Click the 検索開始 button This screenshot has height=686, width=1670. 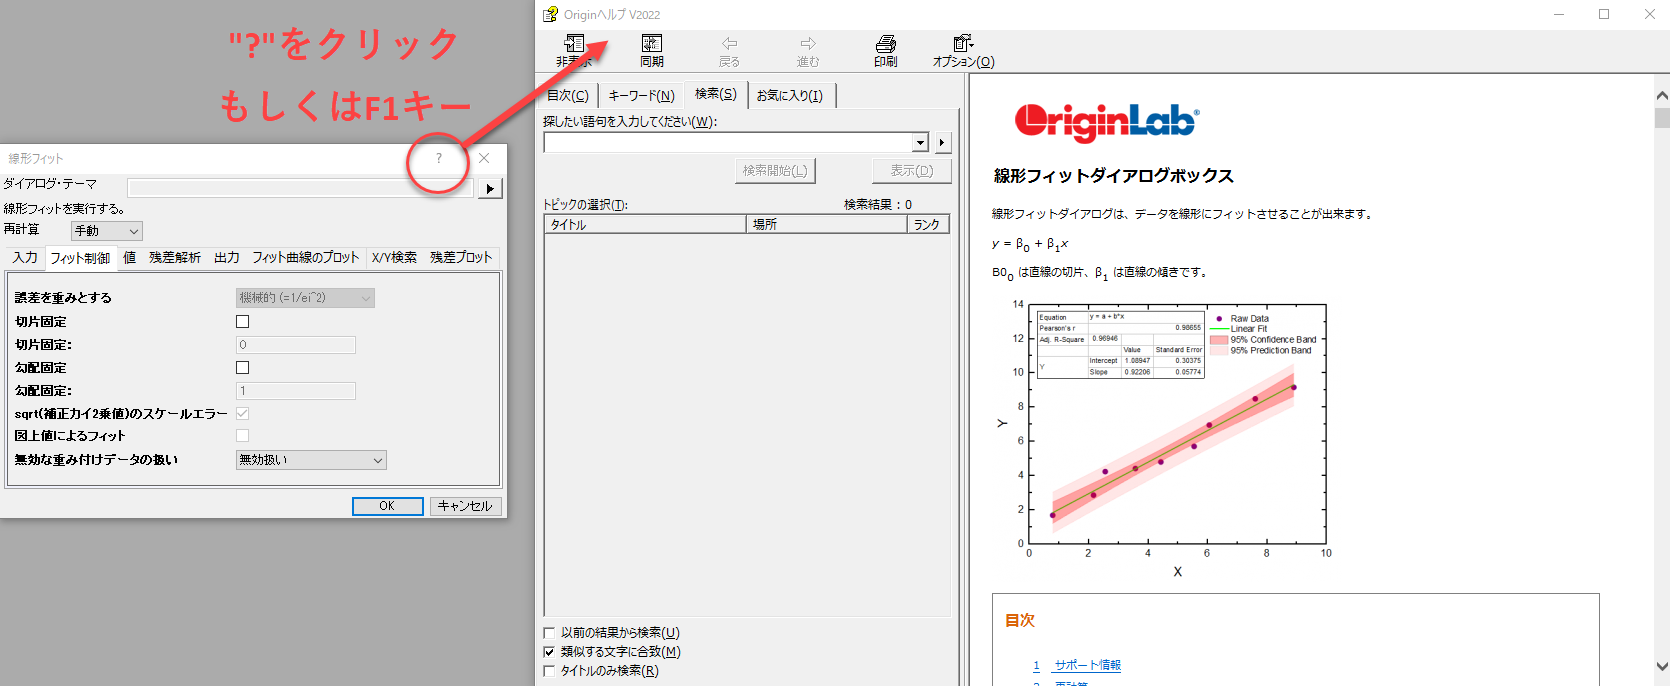[775, 171]
